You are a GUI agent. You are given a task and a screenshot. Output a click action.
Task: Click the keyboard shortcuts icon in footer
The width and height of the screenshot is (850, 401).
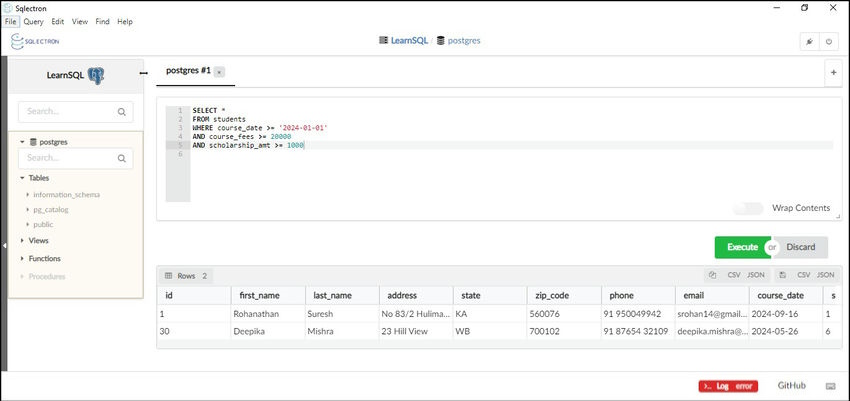pos(830,385)
